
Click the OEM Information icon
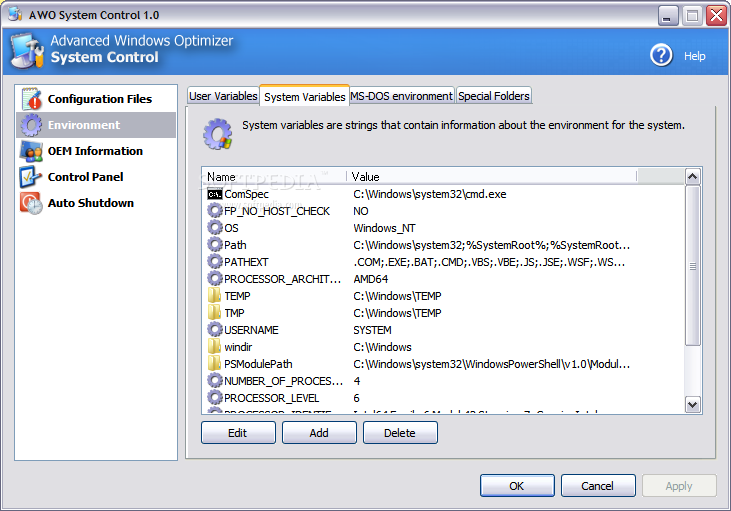[x=31, y=151]
